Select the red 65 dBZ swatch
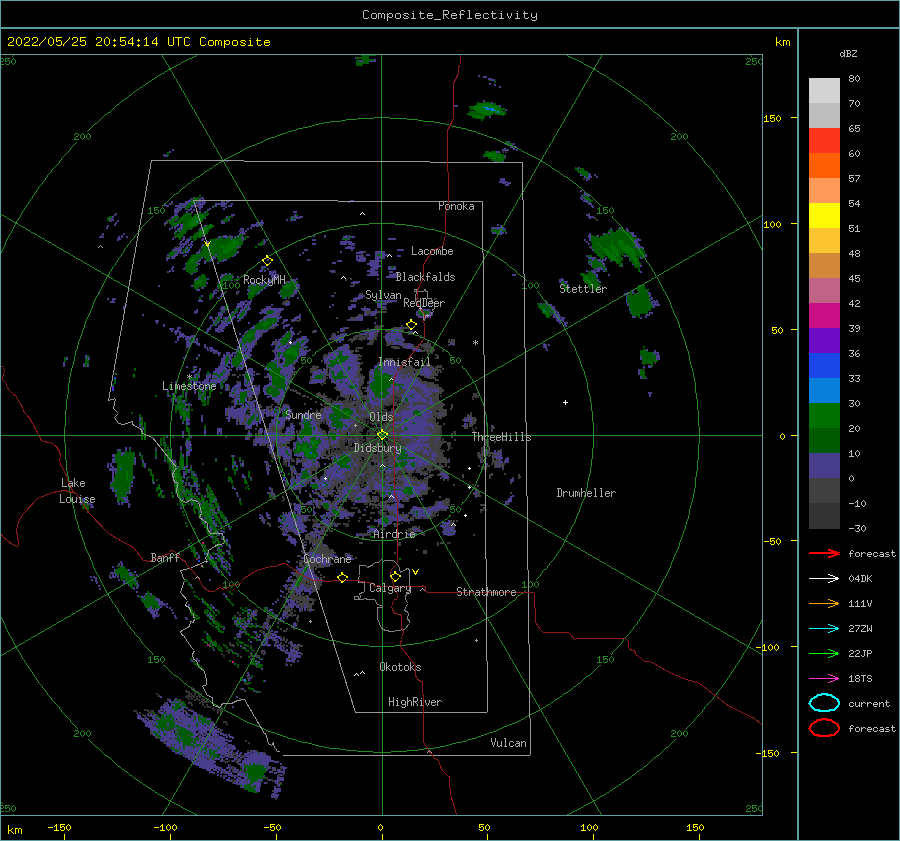This screenshot has height=841, width=900. tap(824, 141)
